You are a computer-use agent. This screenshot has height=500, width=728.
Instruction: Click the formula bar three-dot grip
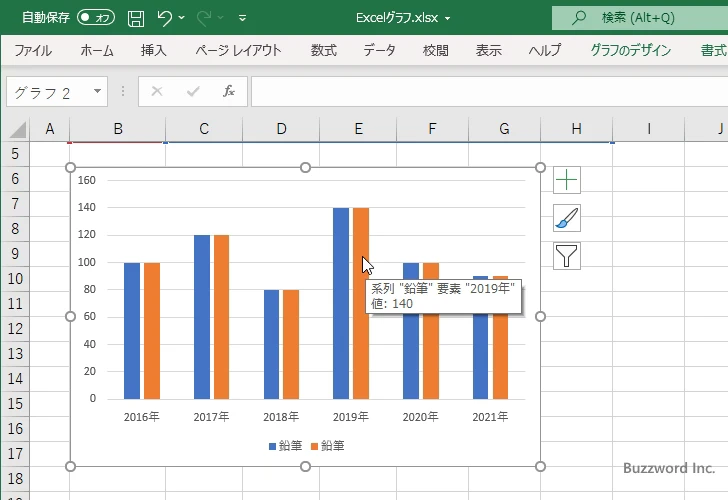click(123, 91)
